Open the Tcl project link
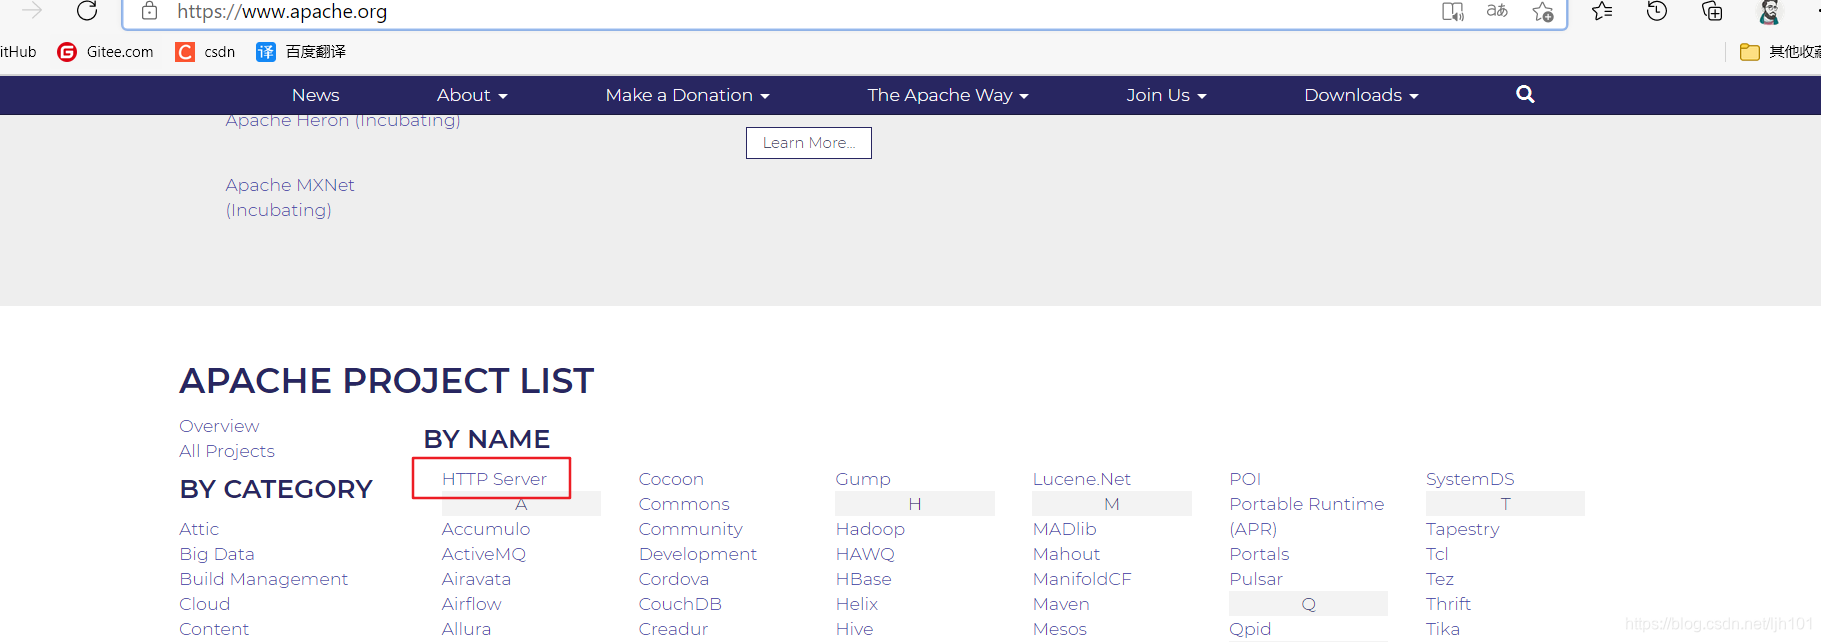This screenshot has width=1821, height=642. click(x=1437, y=554)
